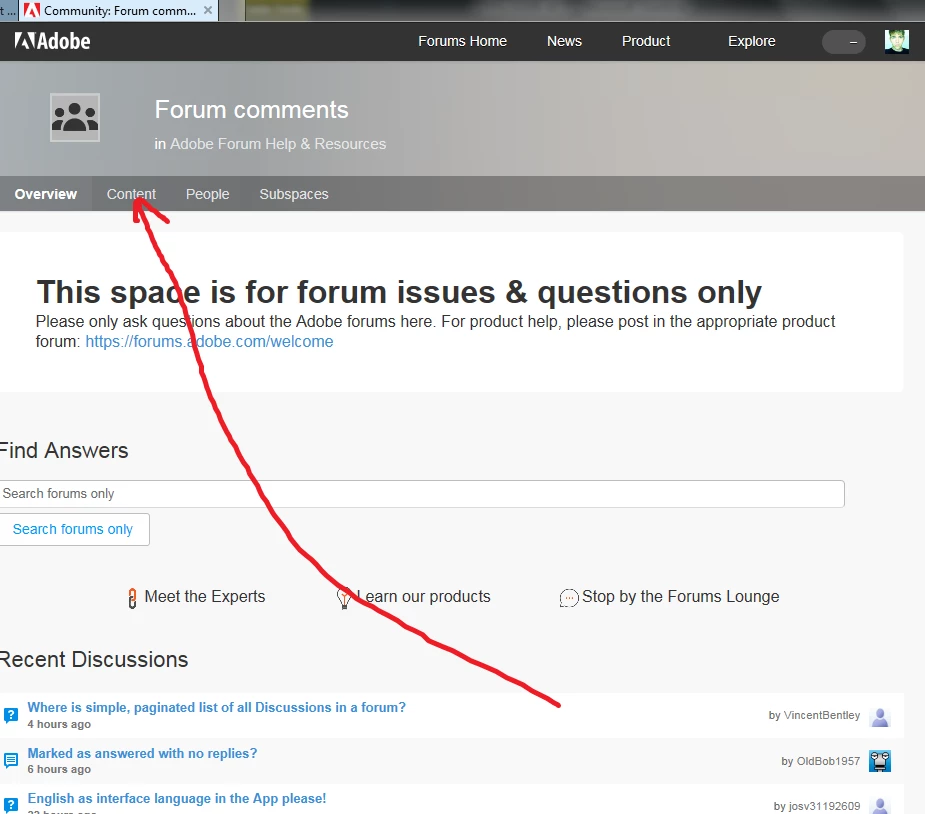
Task: Click the author name VincentBentley
Action: 822,715
